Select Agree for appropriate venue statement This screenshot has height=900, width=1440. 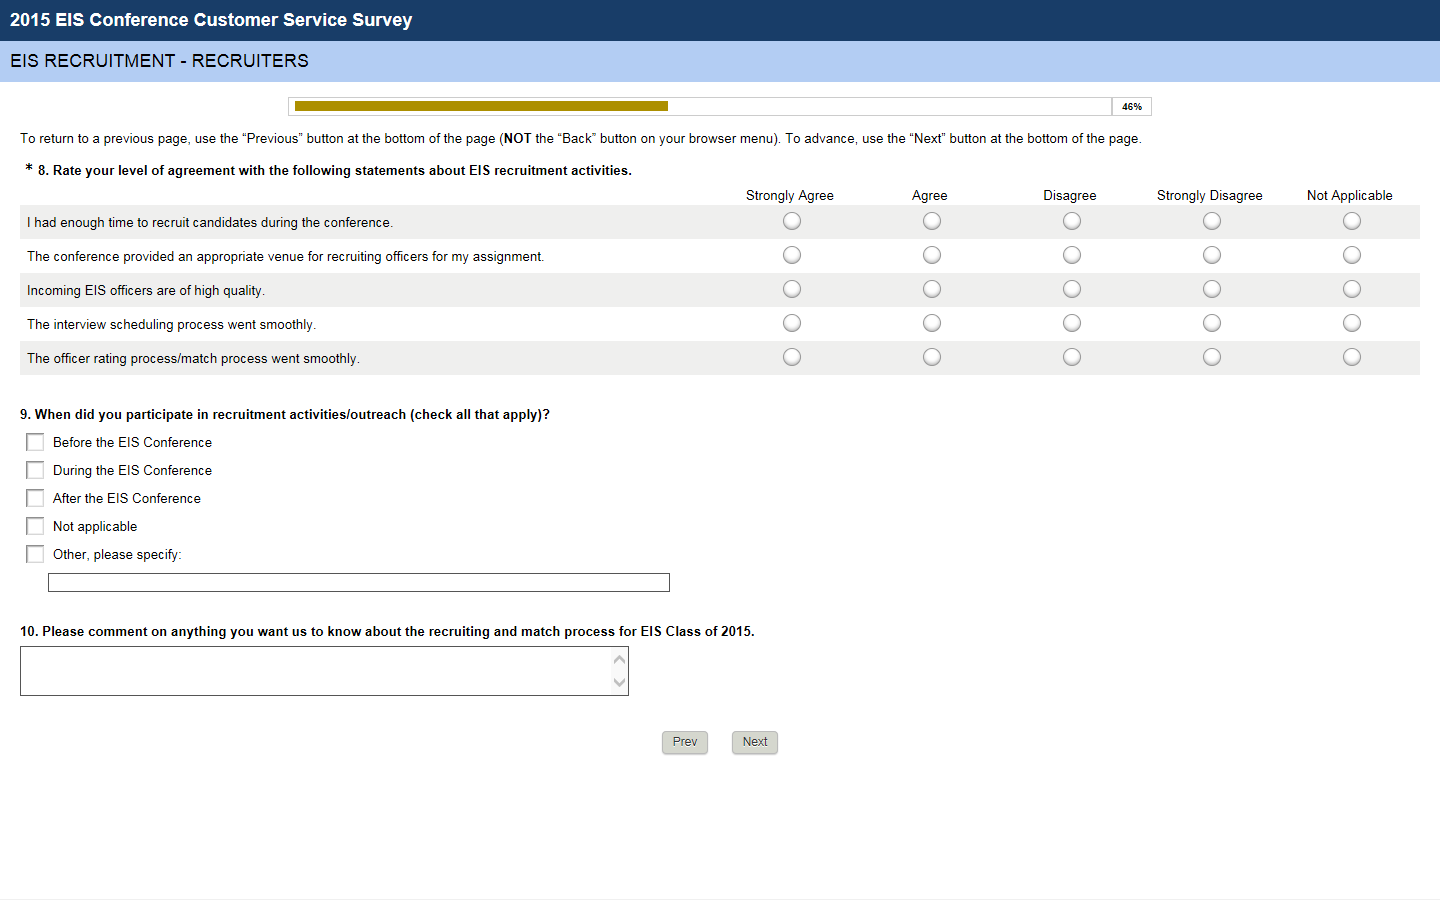pyautogui.click(x=932, y=255)
